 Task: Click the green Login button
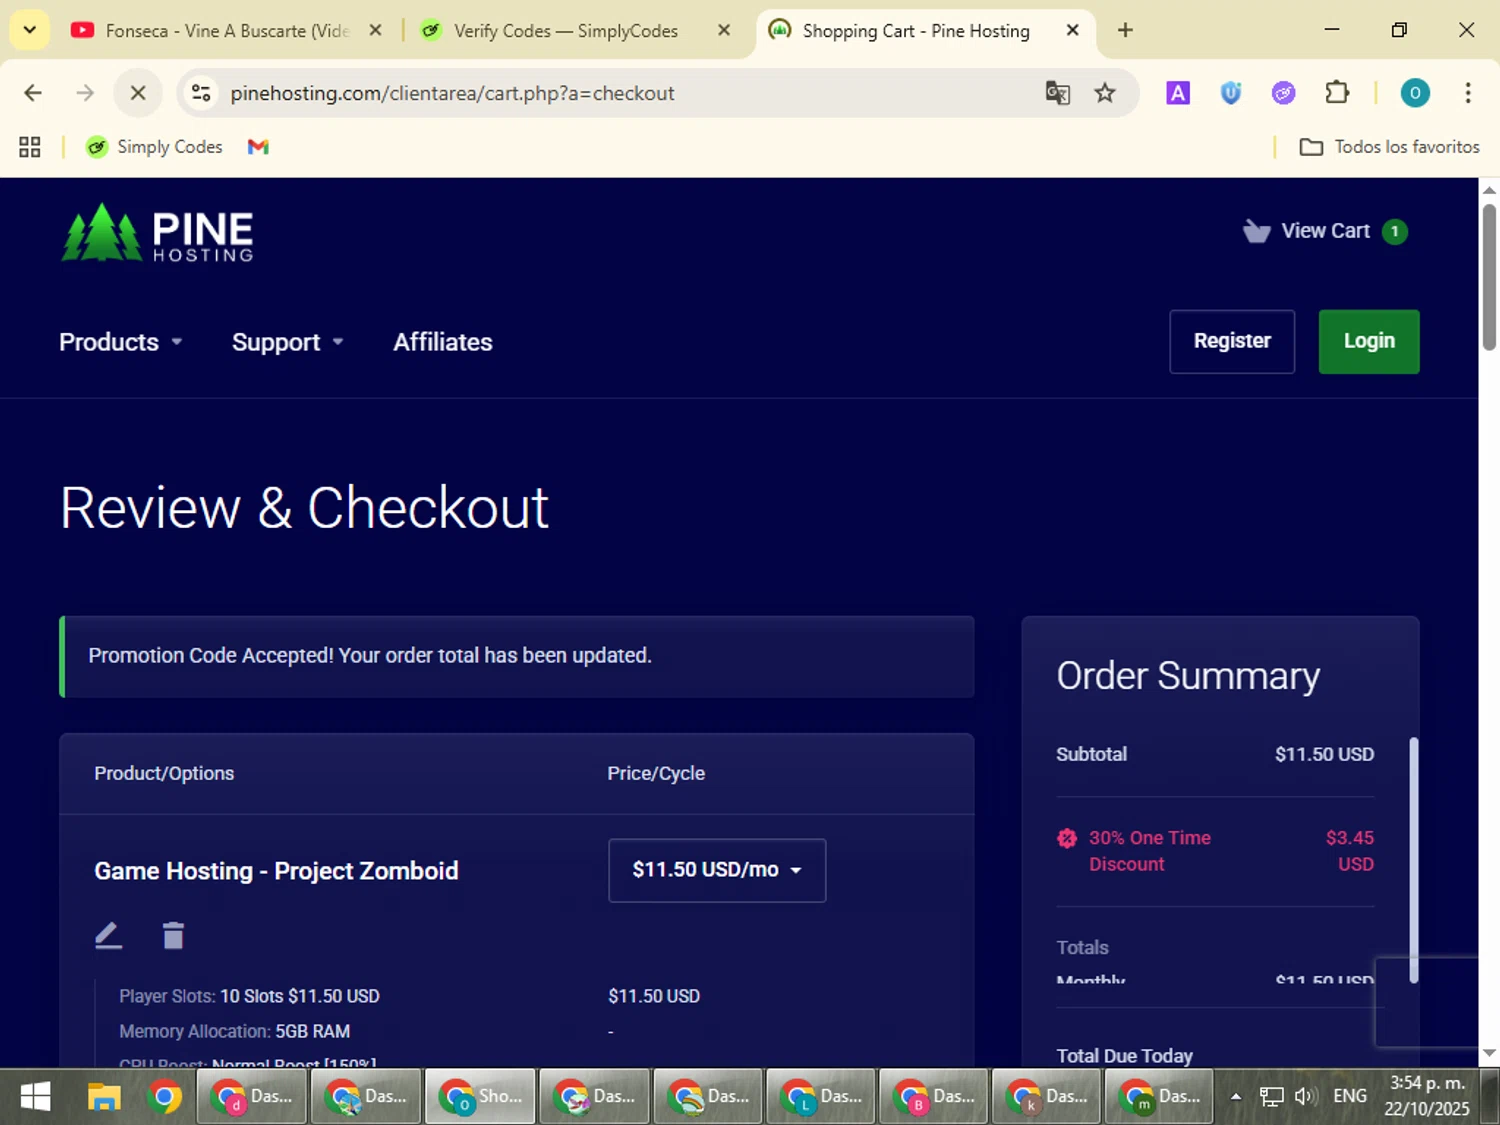click(1369, 341)
